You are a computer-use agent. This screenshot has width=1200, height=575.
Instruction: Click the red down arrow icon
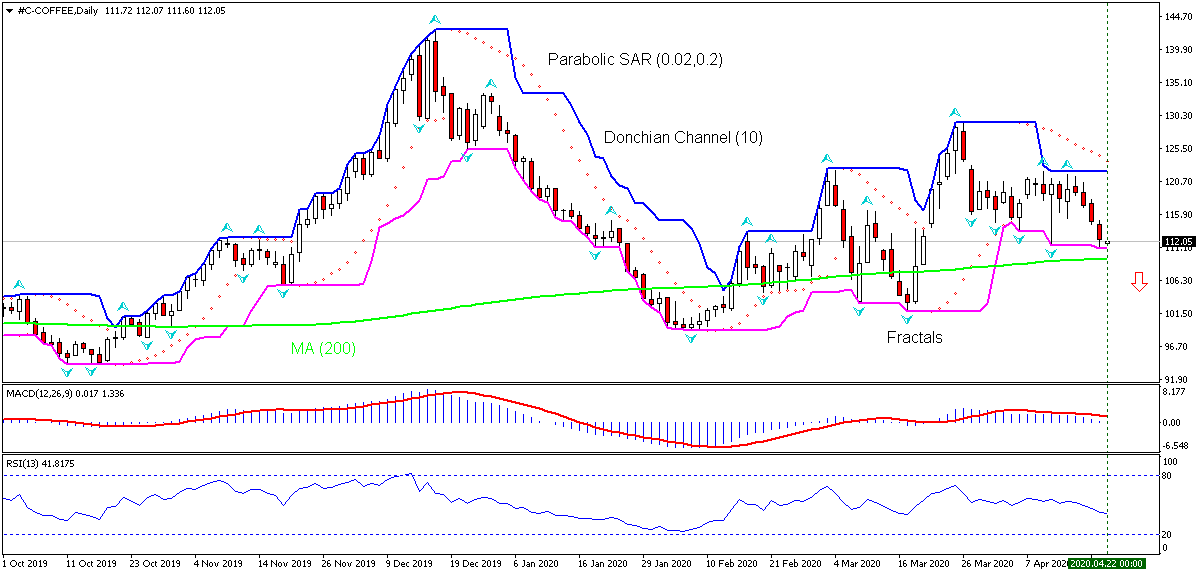point(1138,283)
